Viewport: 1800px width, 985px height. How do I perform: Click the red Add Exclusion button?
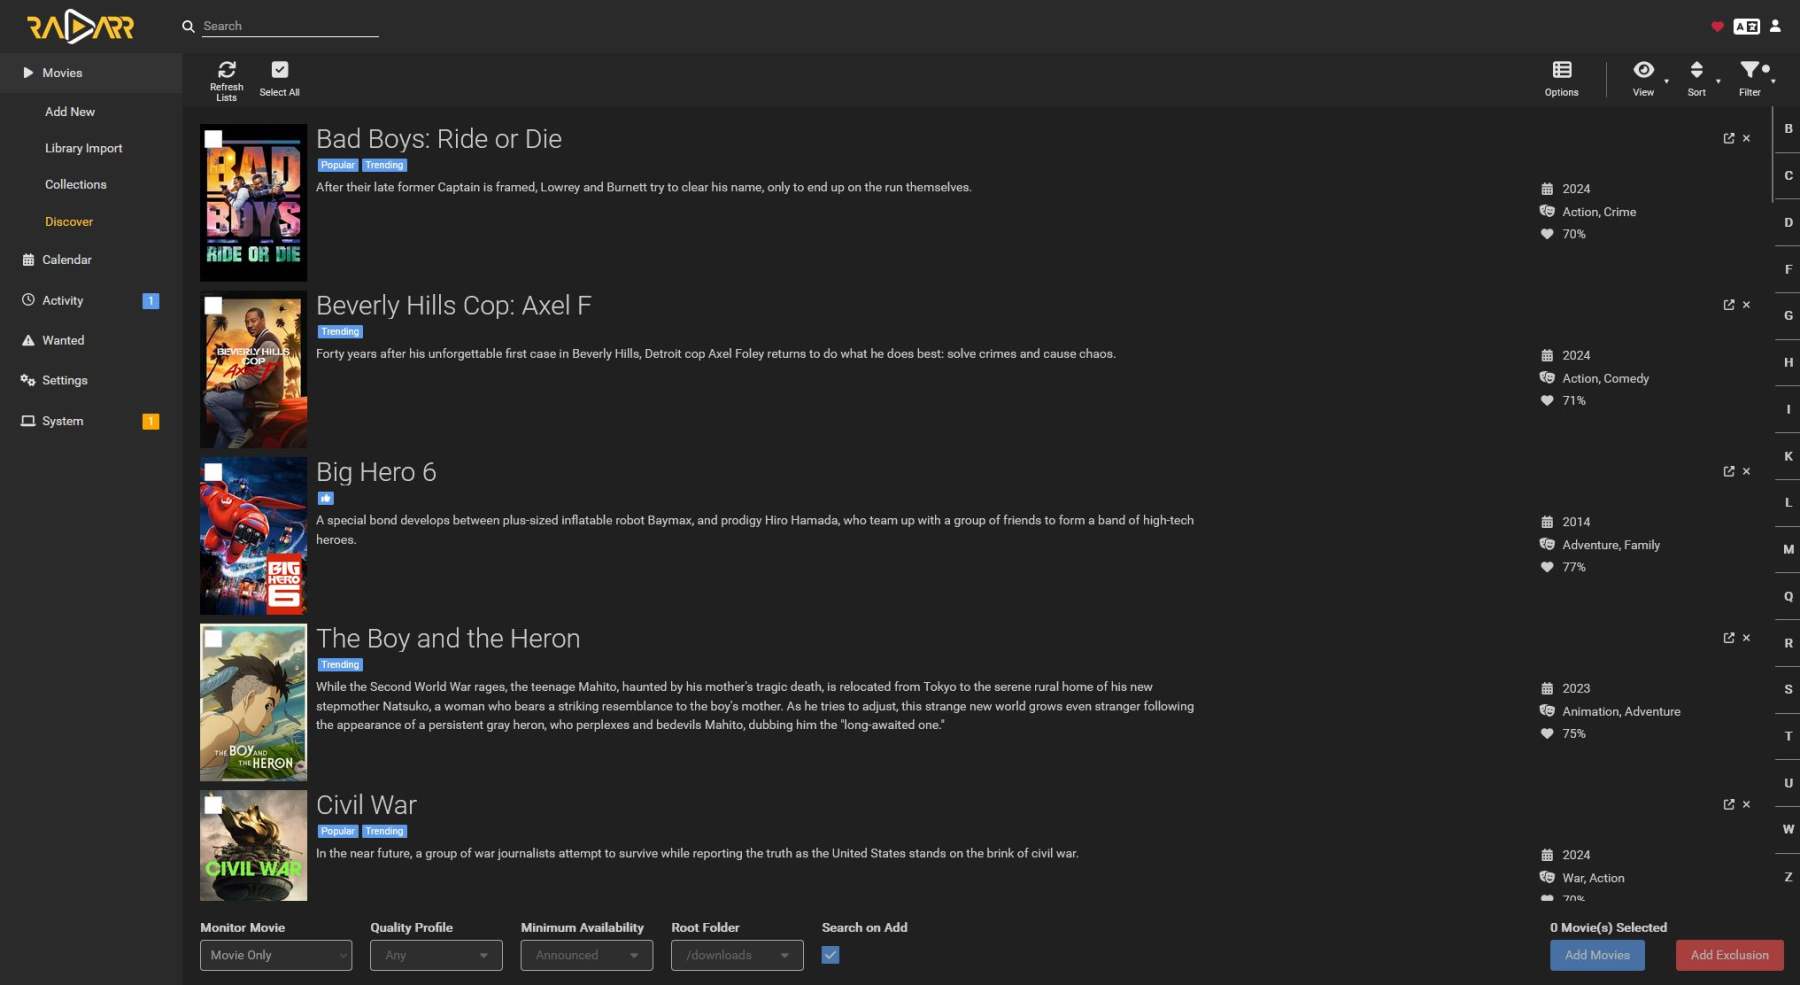[1729, 955]
